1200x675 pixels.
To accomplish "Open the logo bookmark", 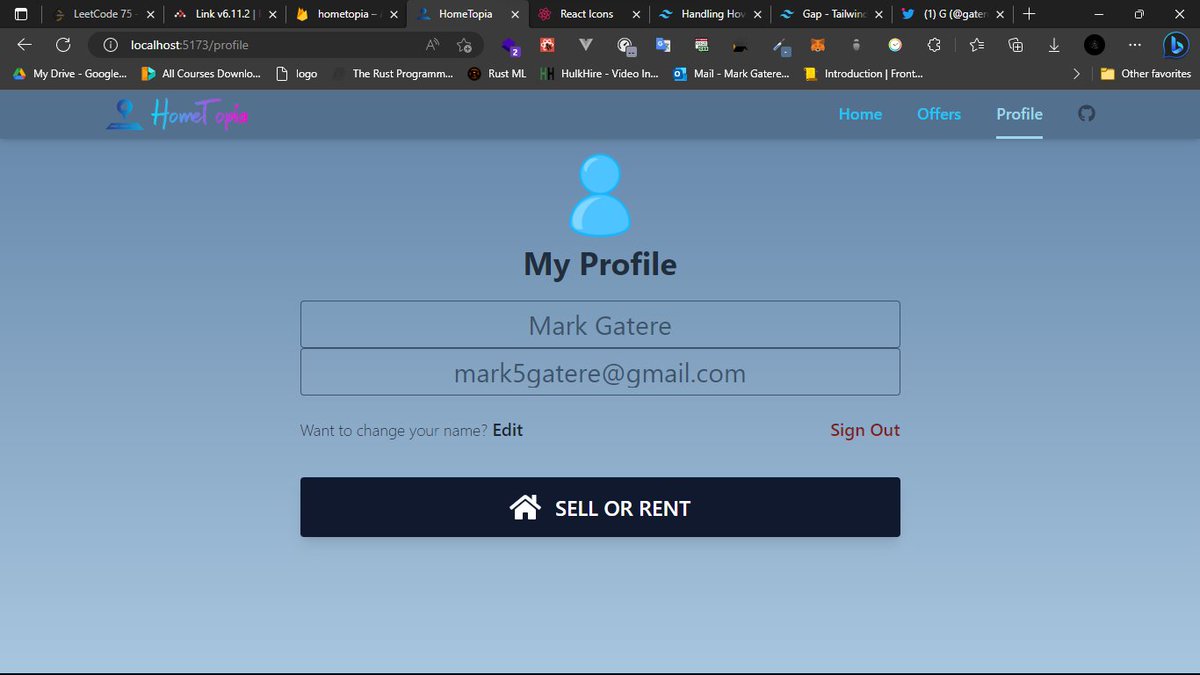I will (x=296, y=74).
